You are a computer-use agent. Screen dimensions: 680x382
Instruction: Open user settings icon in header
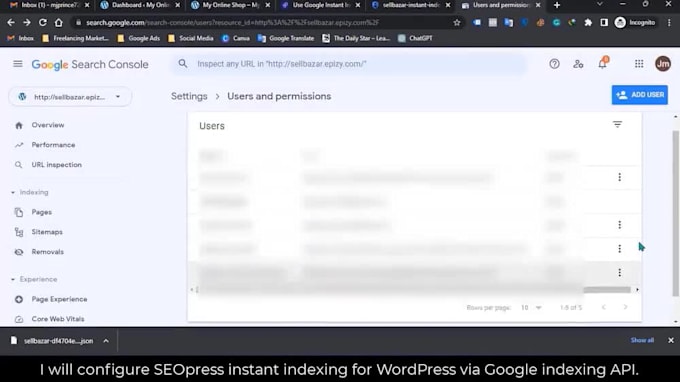pyautogui.click(x=578, y=64)
